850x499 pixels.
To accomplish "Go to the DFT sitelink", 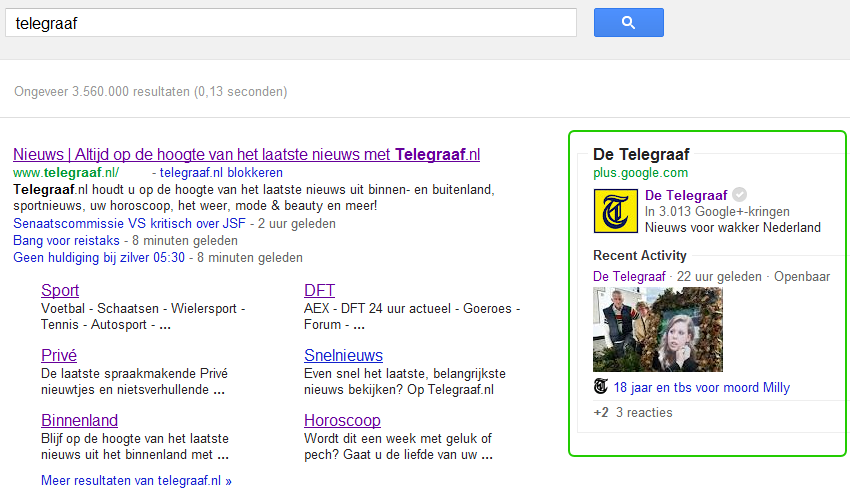I will pyautogui.click(x=319, y=291).
